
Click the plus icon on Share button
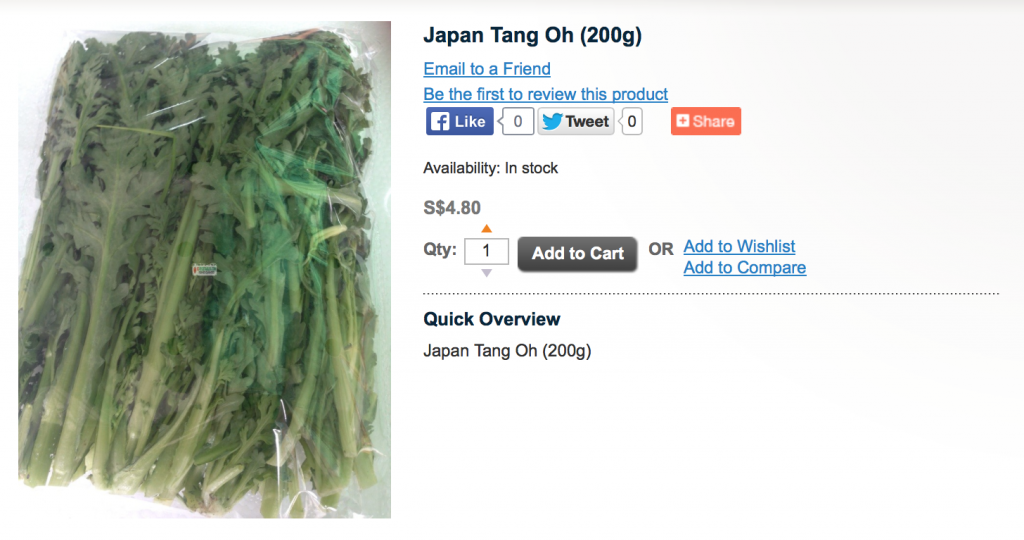(682, 121)
